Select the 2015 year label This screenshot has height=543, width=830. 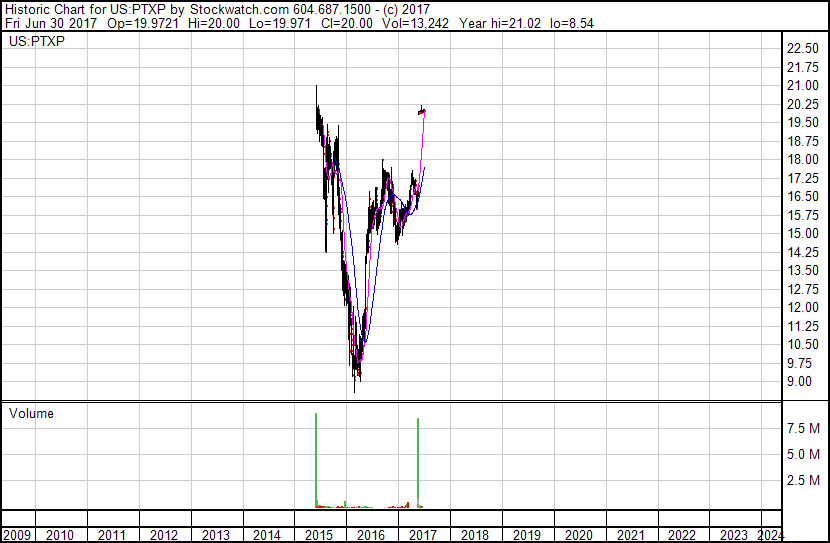(x=319, y=535)
